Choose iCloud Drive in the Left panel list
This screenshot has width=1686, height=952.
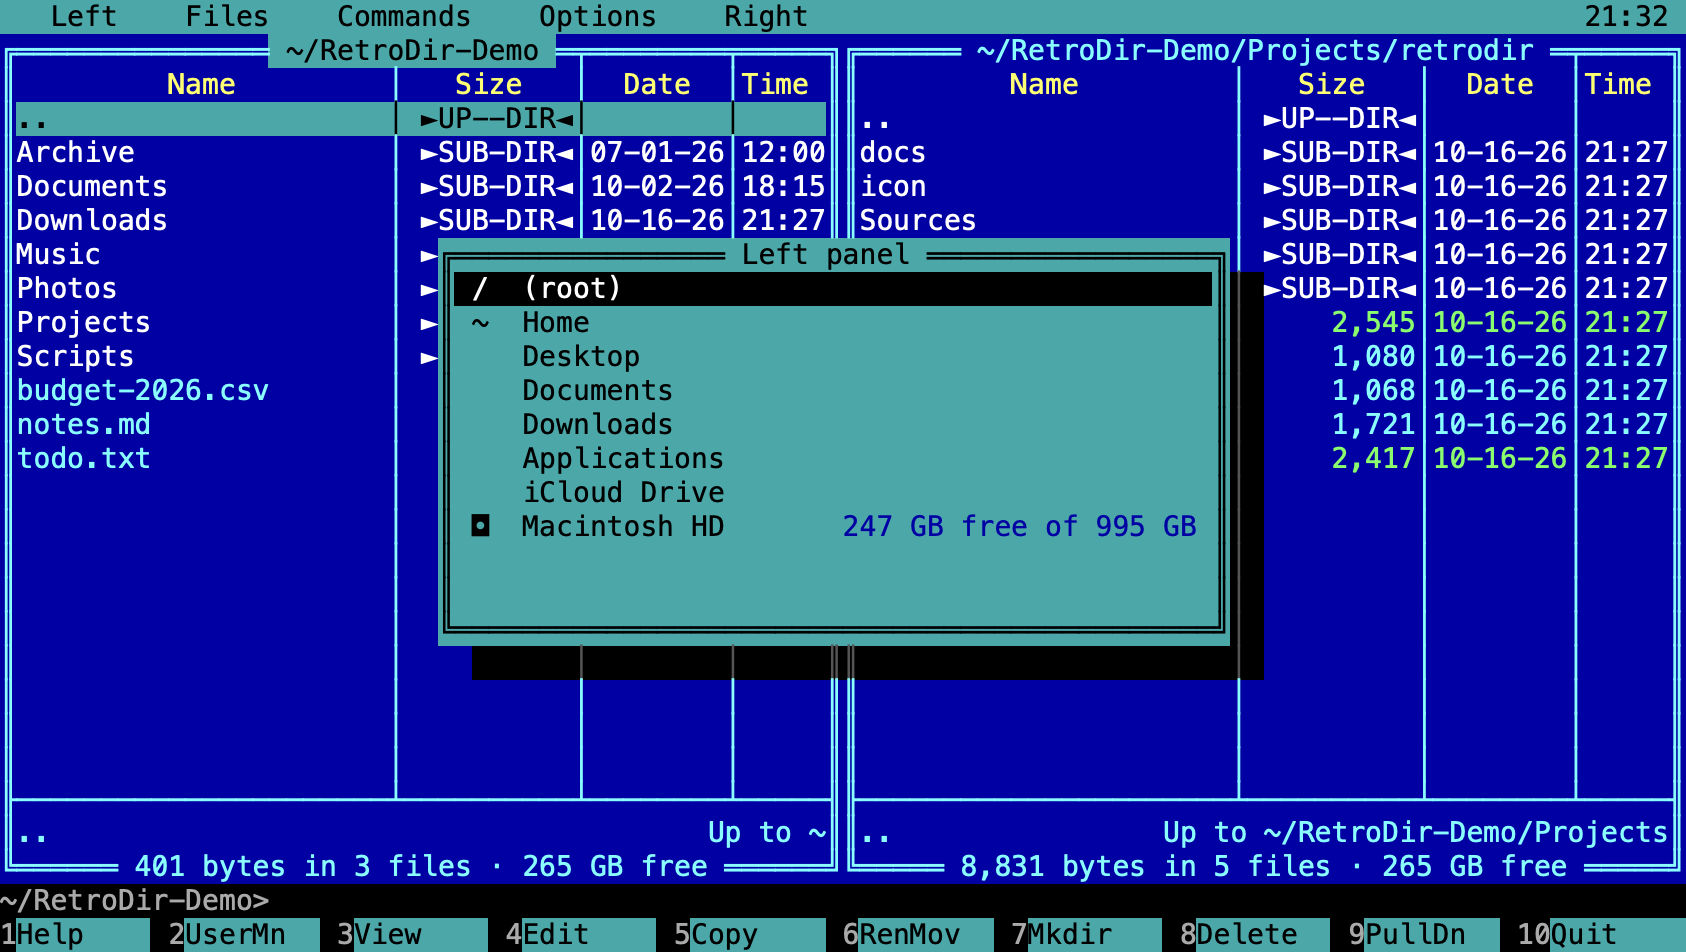click(833, 493)
